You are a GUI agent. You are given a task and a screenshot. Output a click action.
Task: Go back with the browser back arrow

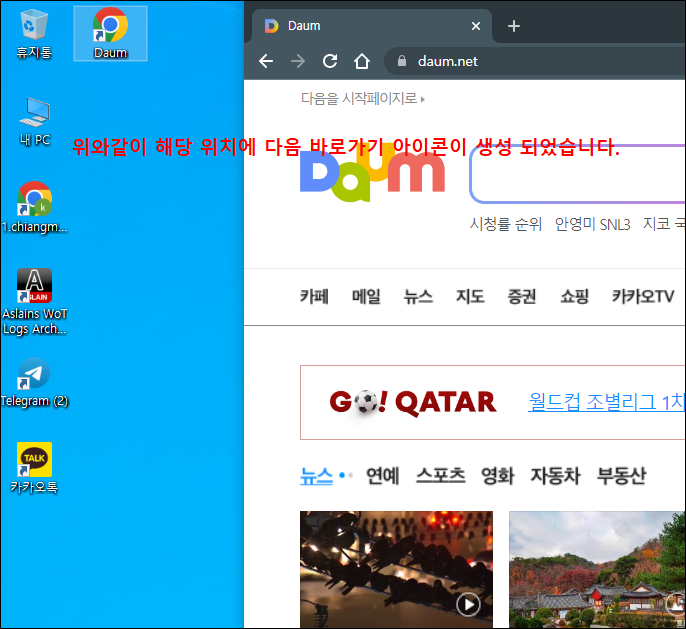click(x=266, y=61)
